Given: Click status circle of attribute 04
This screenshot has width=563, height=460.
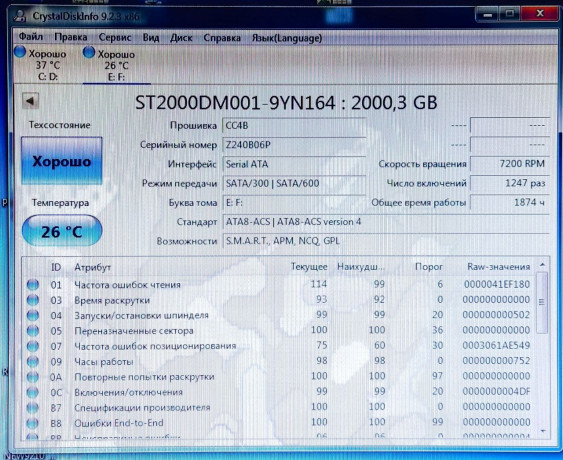Looking at the screenshot, I should (33, 315).
